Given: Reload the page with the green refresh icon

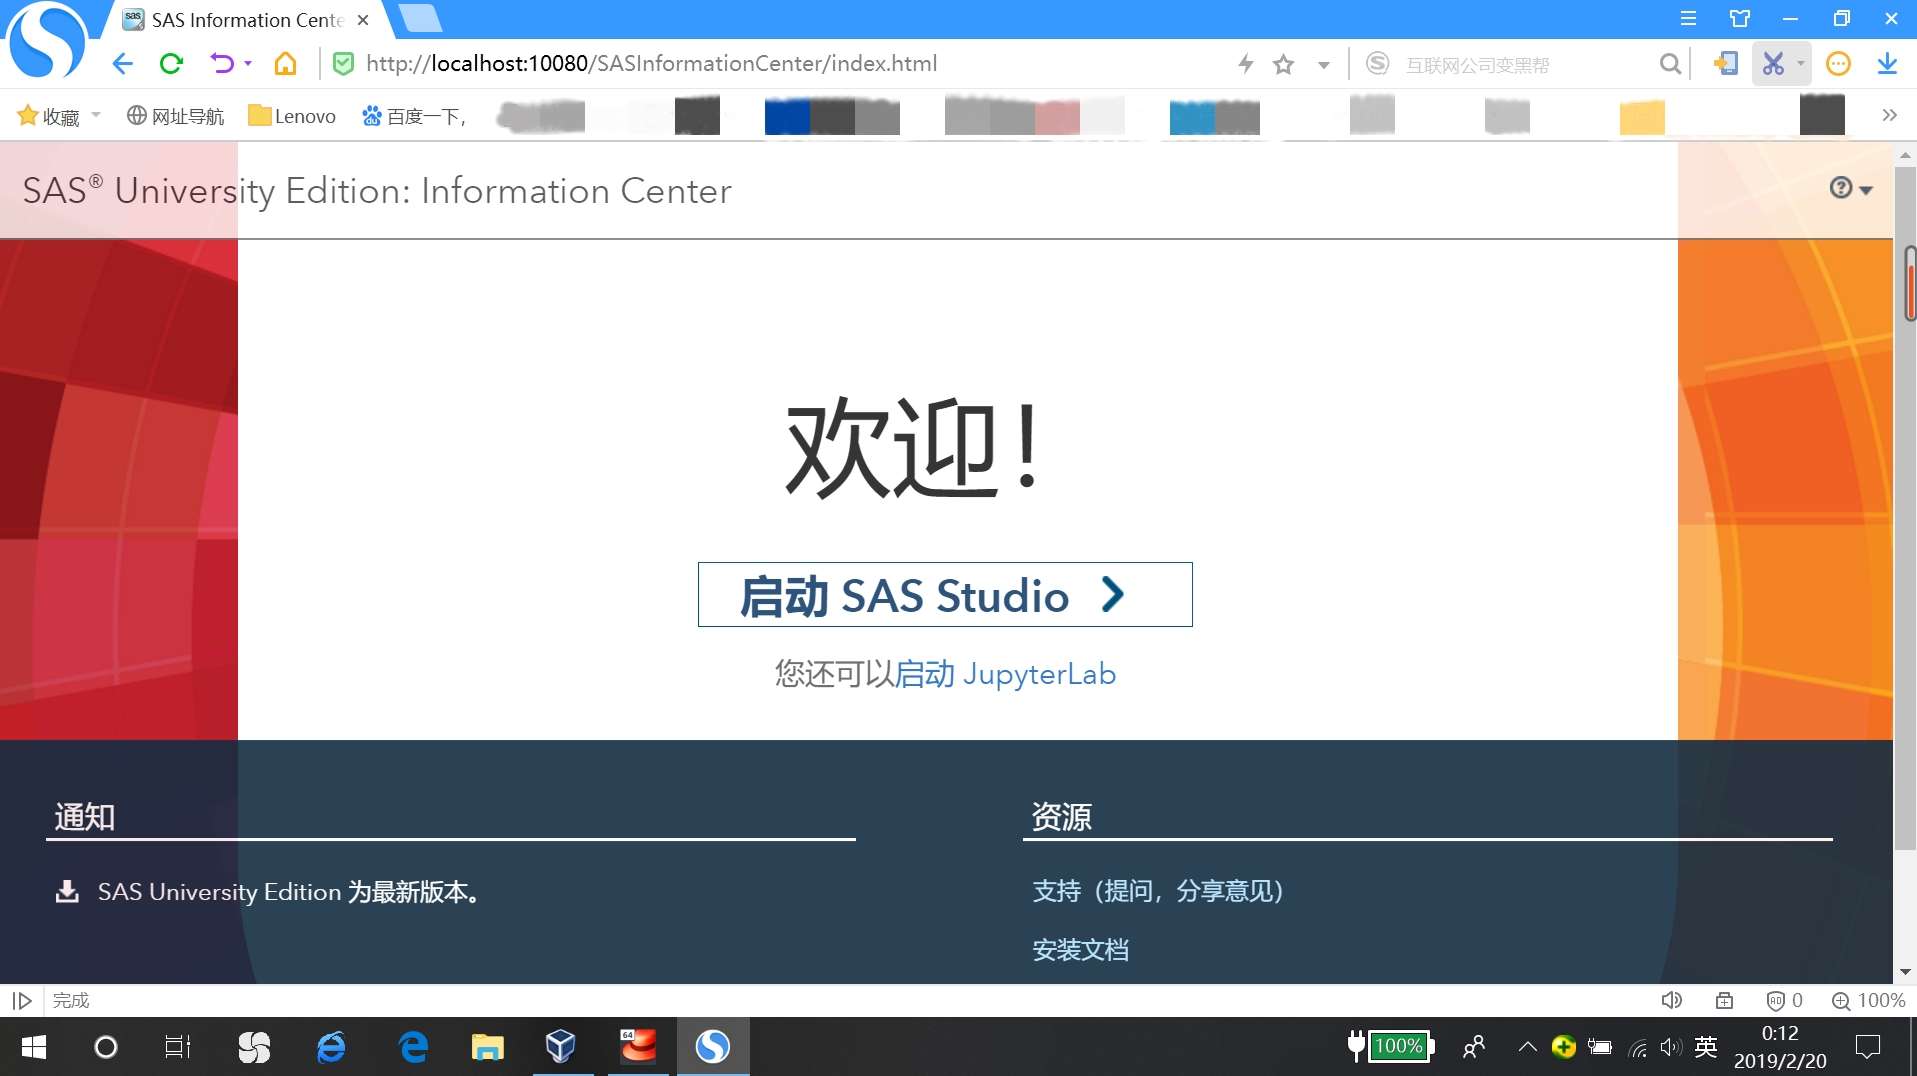Looking at the screenshot, I should [171, 64].
